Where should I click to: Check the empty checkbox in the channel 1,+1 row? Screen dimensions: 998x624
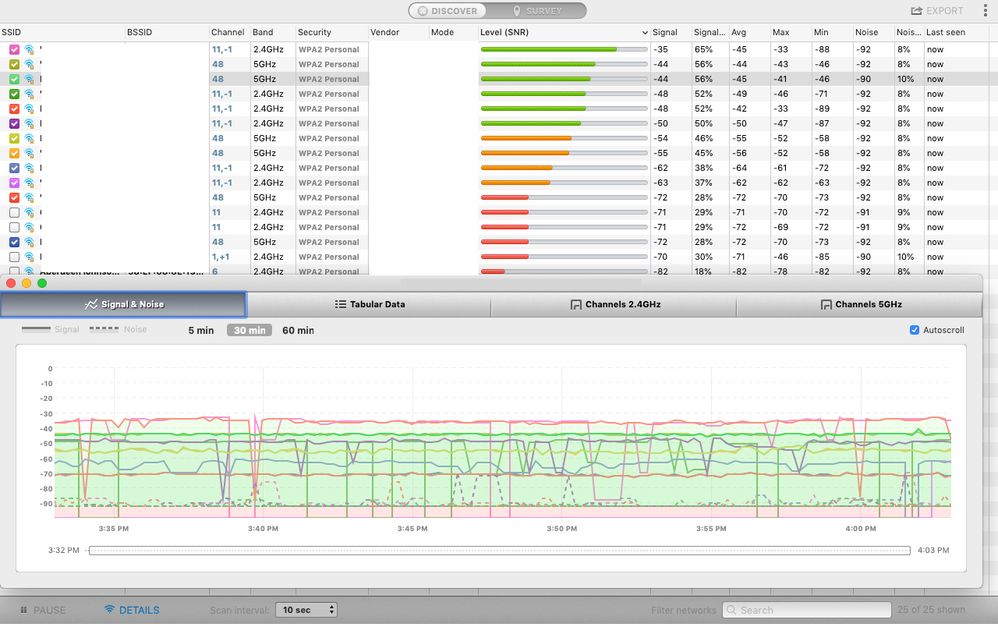pyautogui.click(x=14, y=257)
